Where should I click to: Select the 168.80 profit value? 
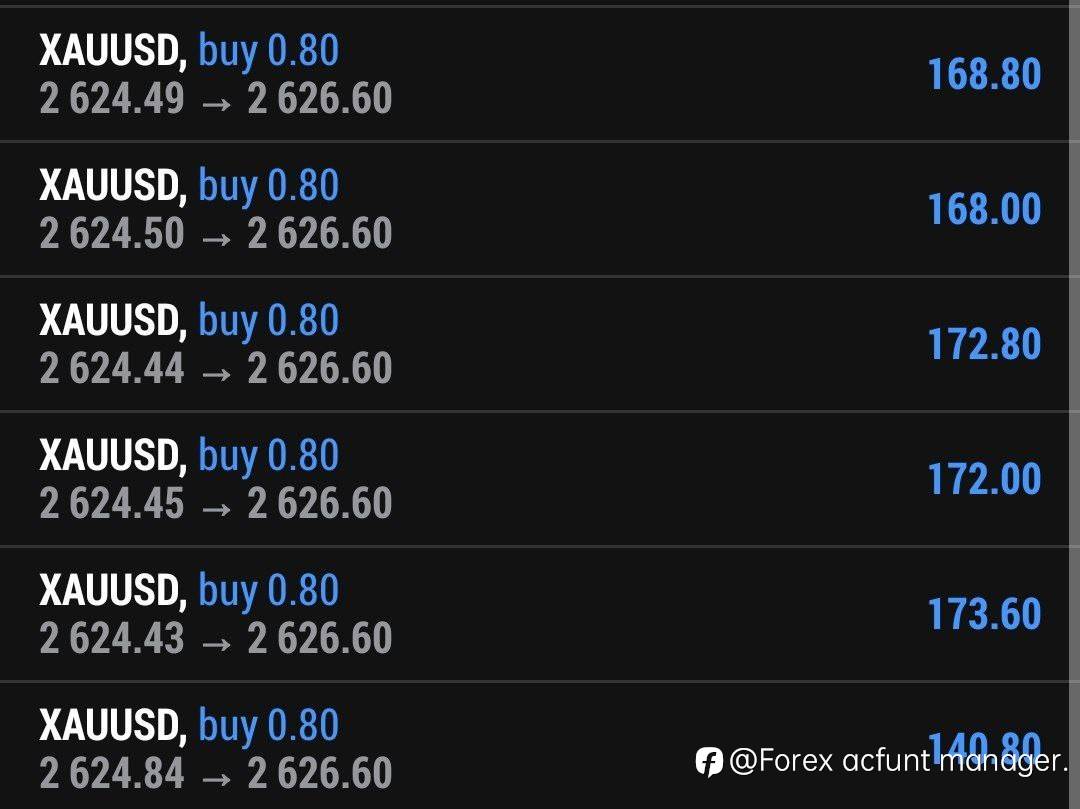coord(984,74)
